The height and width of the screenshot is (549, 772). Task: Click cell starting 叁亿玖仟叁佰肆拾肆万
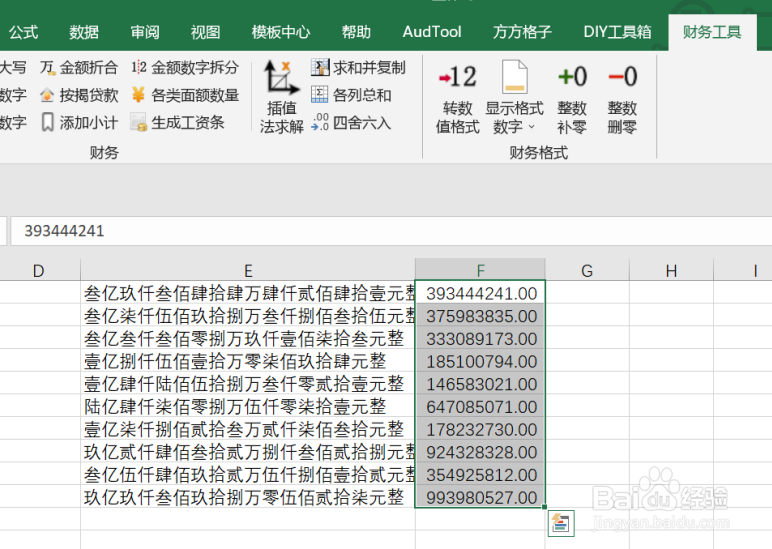(x=248, y=293)
